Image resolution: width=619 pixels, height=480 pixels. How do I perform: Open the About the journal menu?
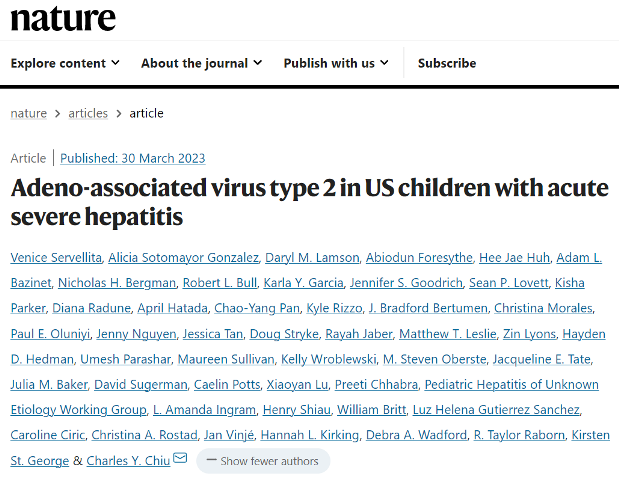(202, 63)
